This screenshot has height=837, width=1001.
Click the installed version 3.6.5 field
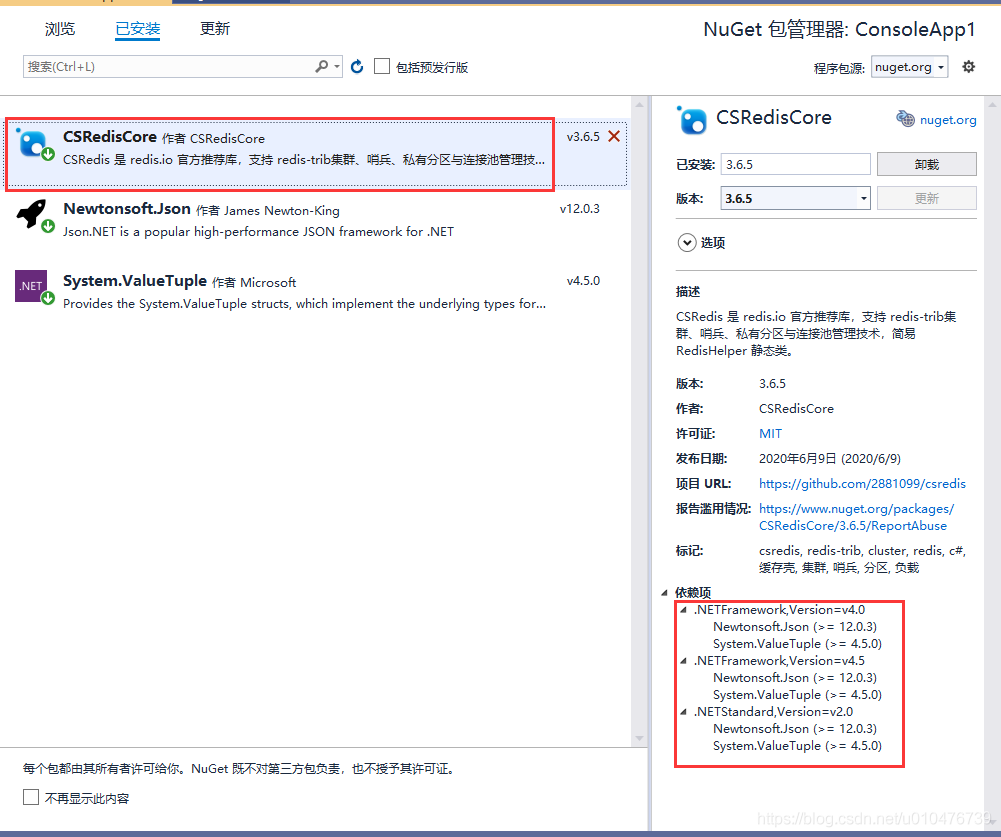(x=795, y=164)
